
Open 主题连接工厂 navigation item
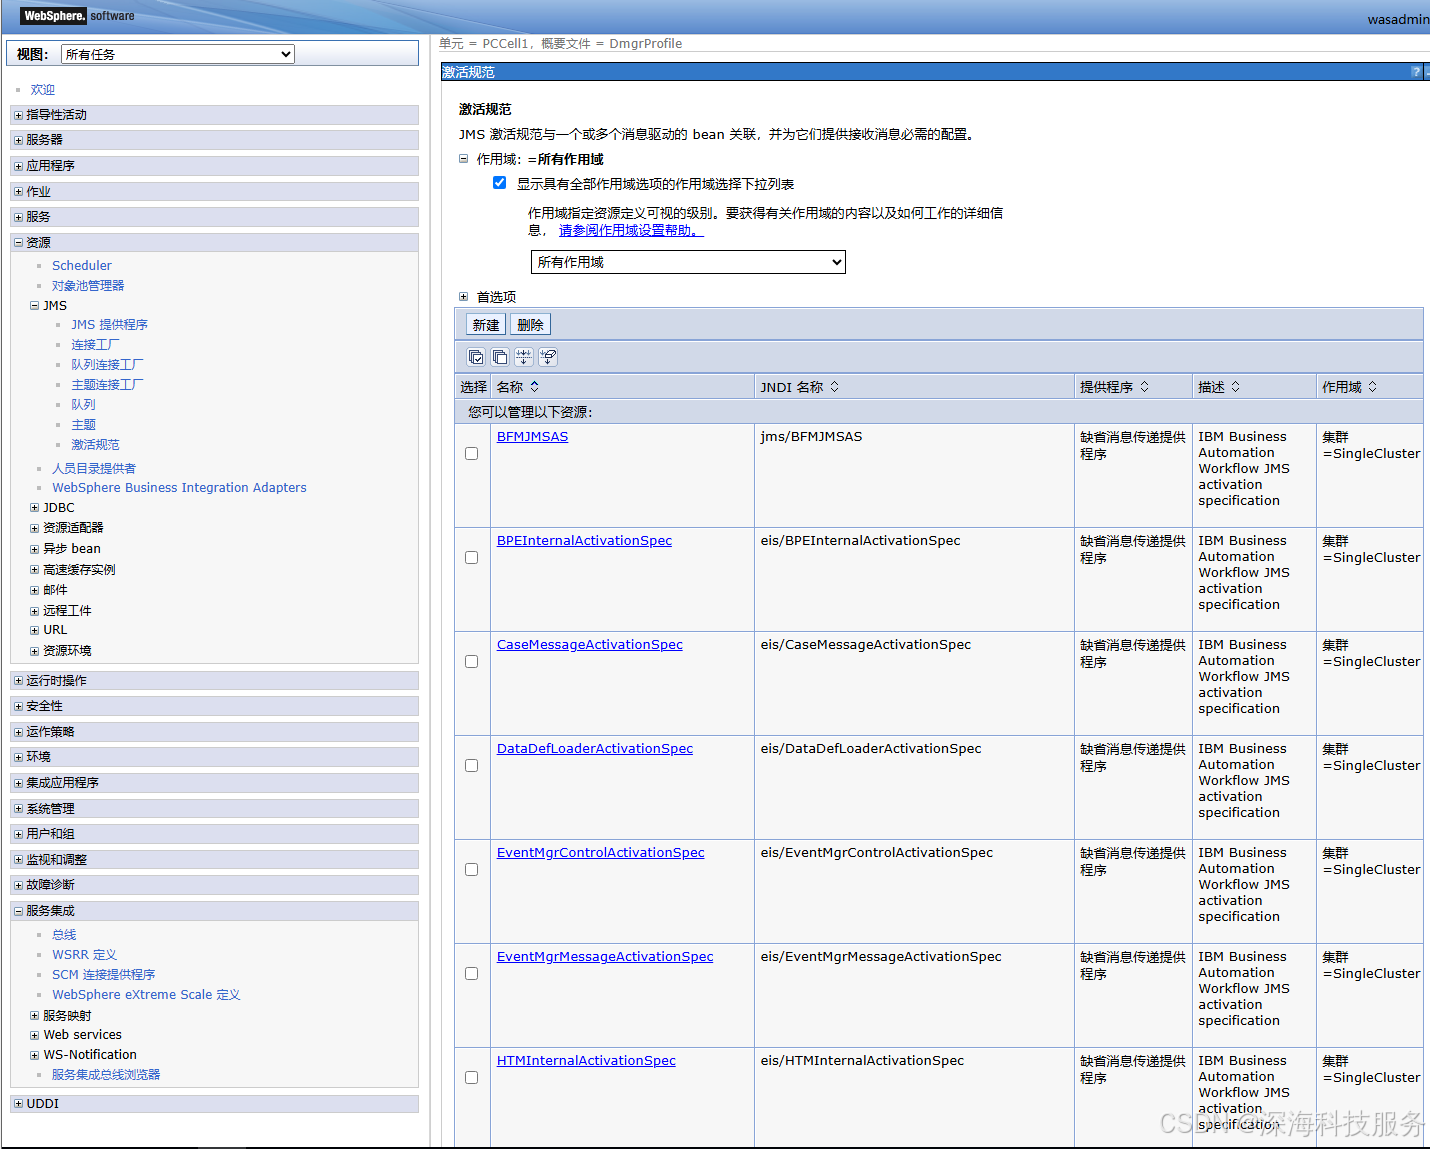(107, 385)
